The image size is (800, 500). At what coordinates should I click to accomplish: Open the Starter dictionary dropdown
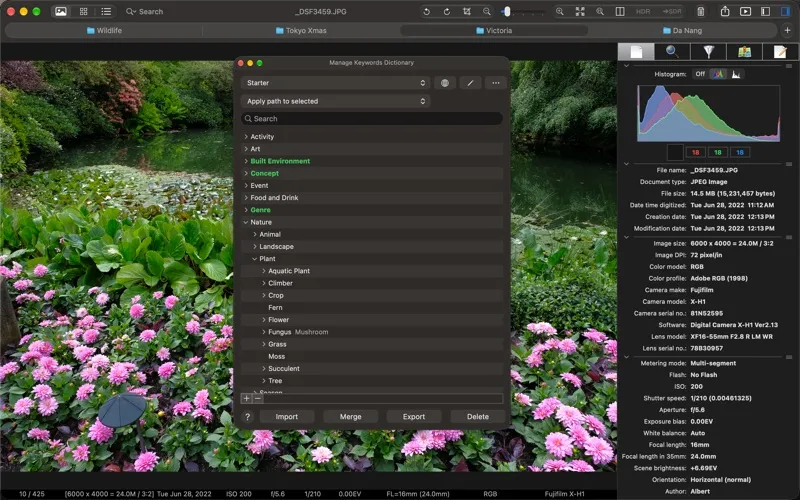[335, 83]
